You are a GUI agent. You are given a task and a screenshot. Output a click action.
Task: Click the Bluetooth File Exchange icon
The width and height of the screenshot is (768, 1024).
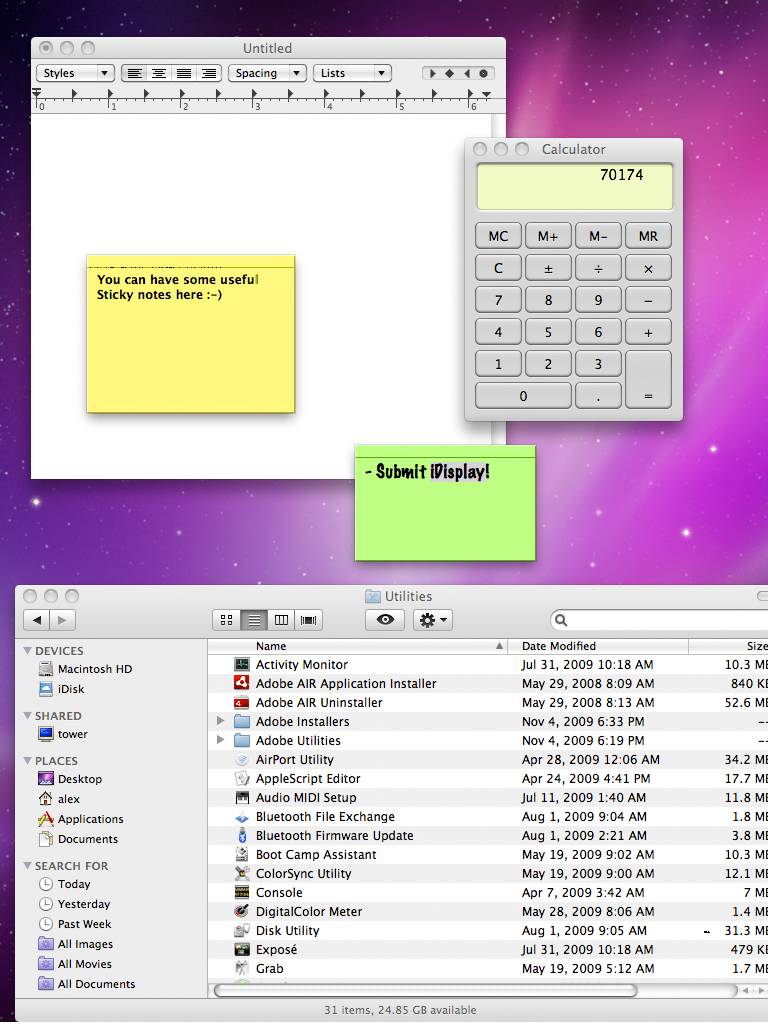pyautogui.click(x=242, y=816)
